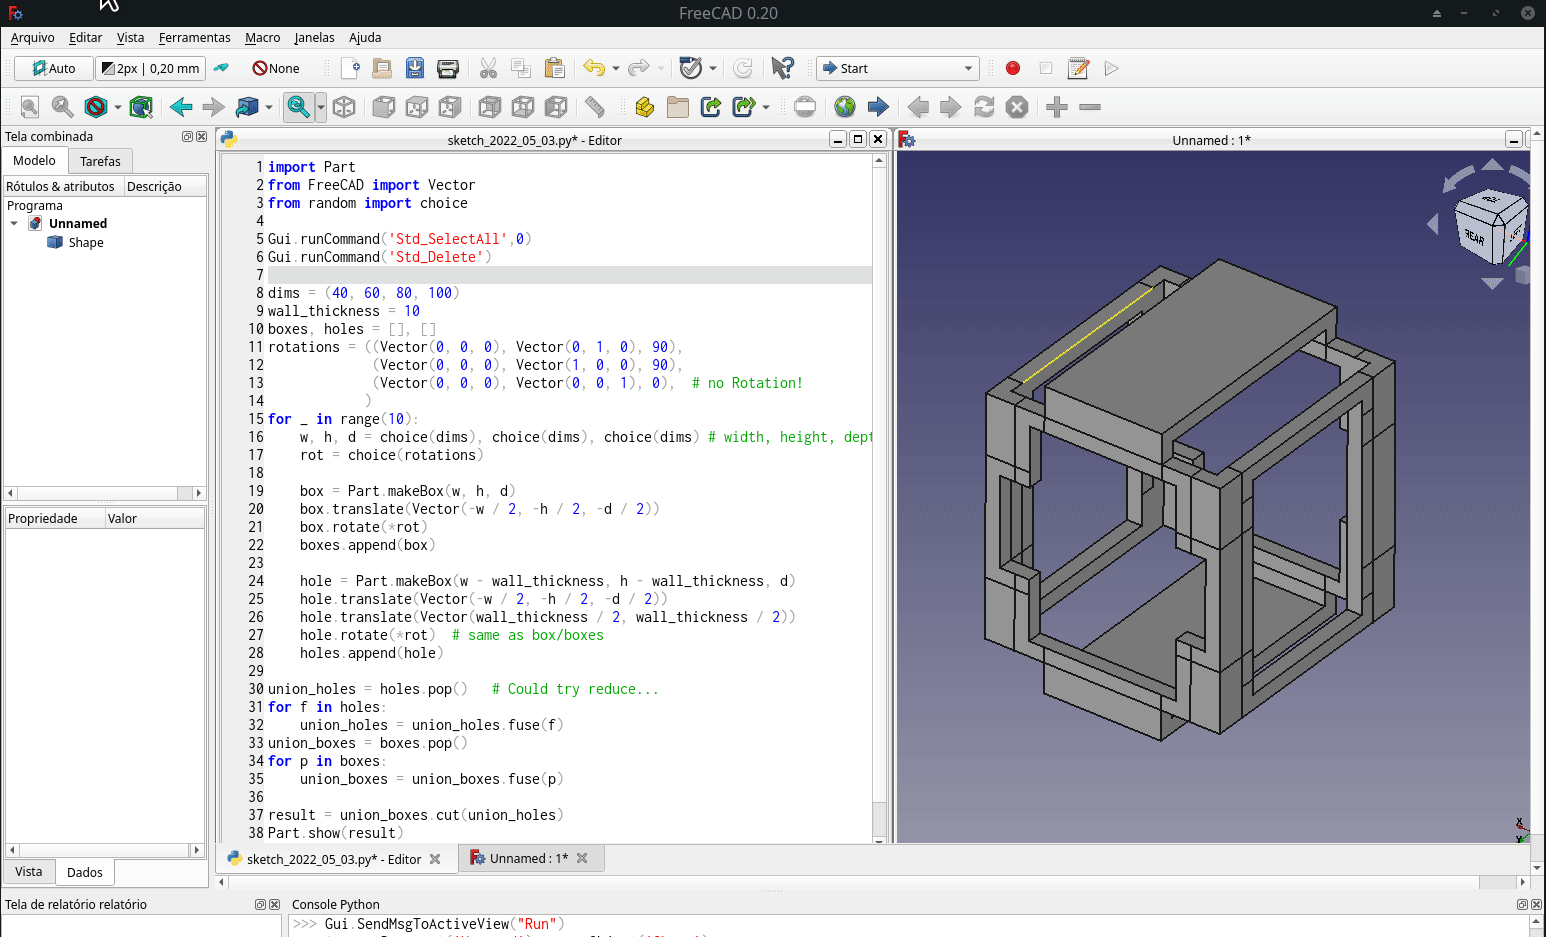This screenshot has height=937, width=1546.
Task: Switch to the Tarefas tab
Action: tap(100, 161)
